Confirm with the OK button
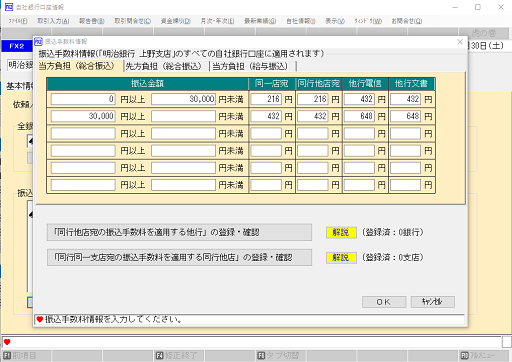This screenshot has height=362, width=512. pyautogui.click(x=384, y=302)
